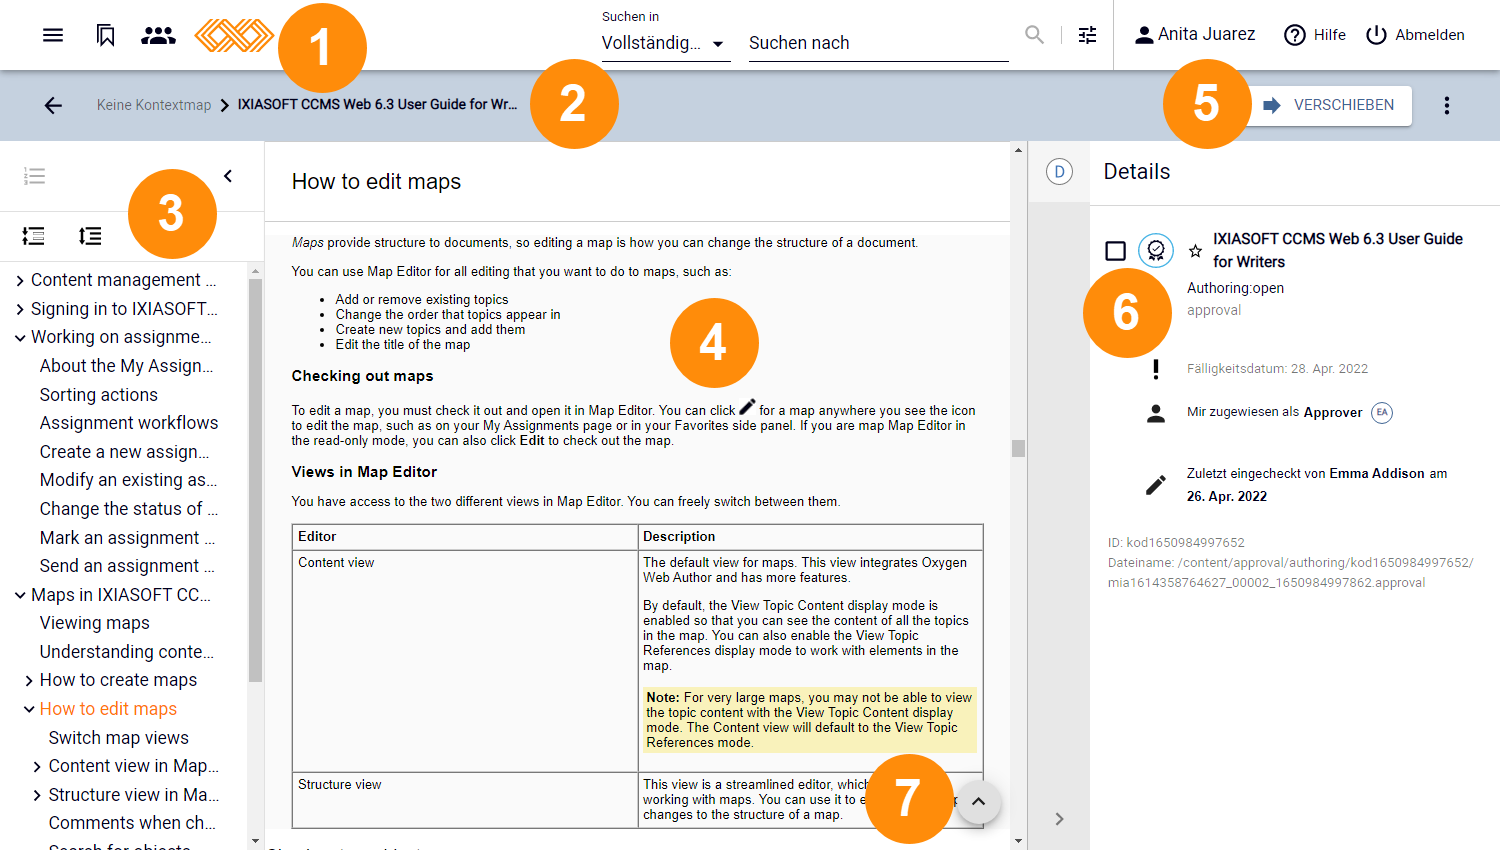Open Send an assignment topic
The height and width of the screenshot is (850, 1500).
[127, 566]
